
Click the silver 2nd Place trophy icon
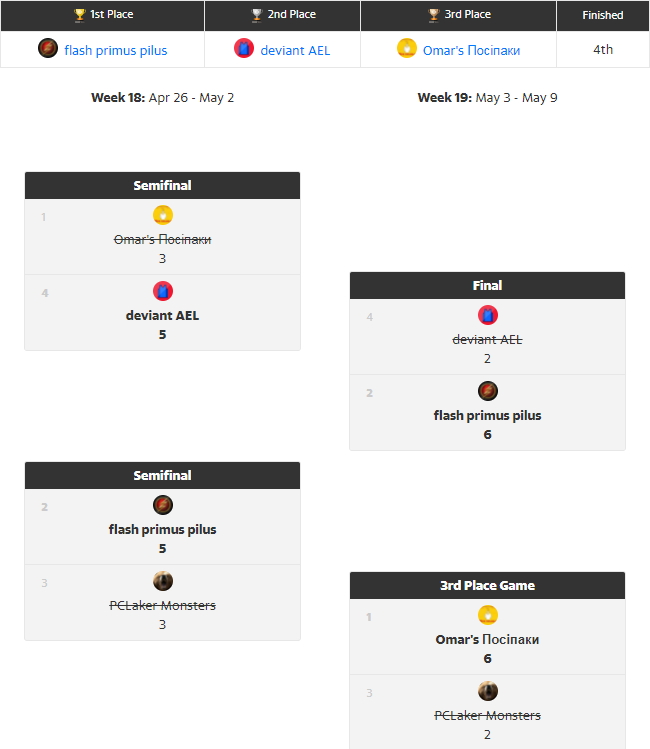pos(257,15)
